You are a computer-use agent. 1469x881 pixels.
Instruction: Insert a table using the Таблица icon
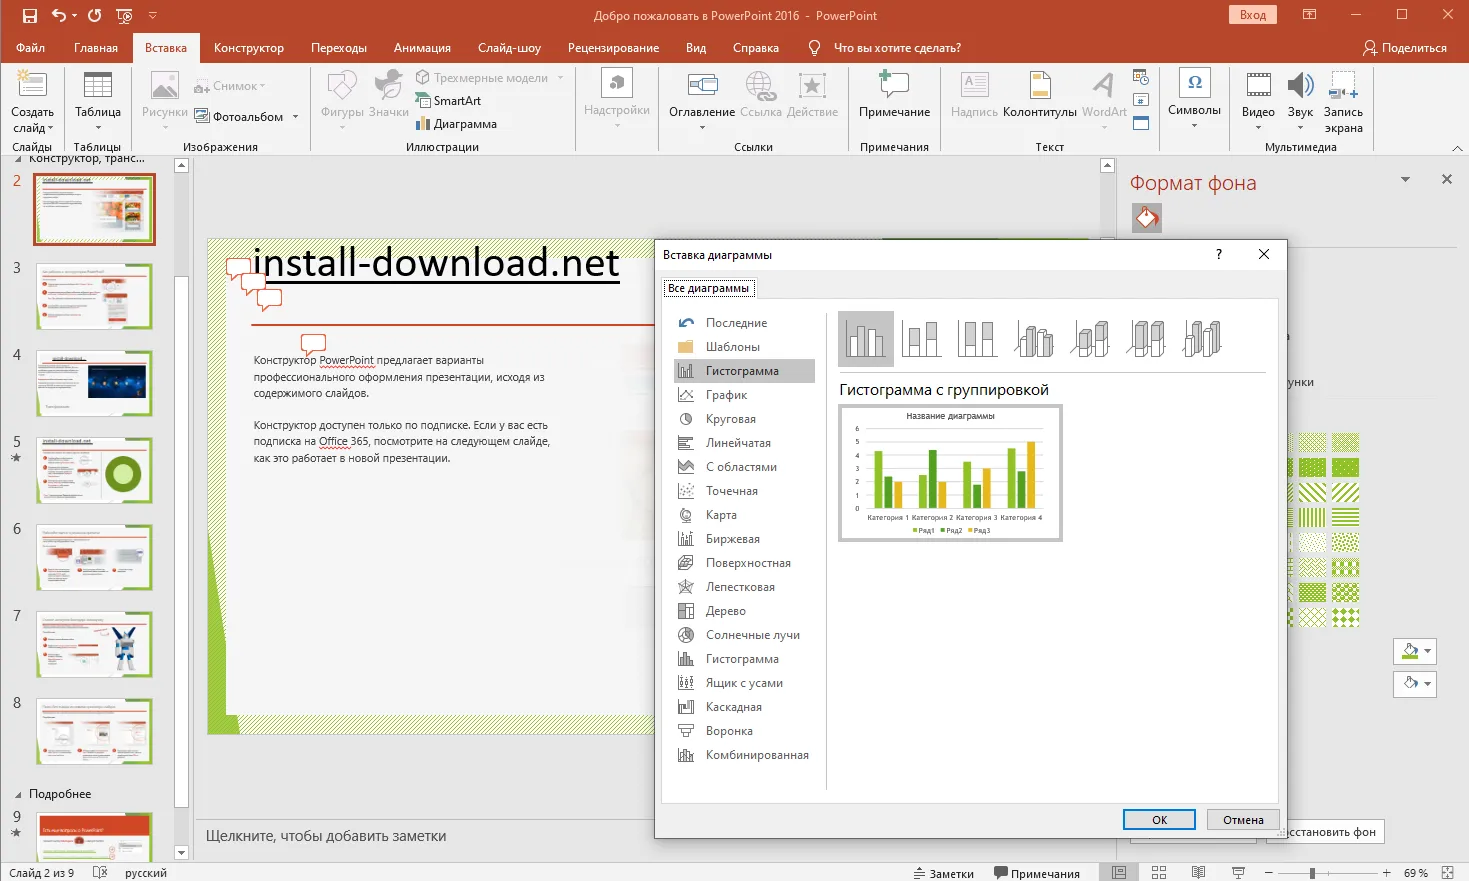(98, 88)
